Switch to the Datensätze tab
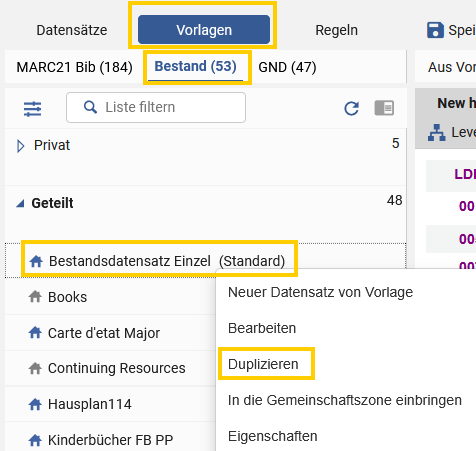The image size is (476, 451). [72, 30]
